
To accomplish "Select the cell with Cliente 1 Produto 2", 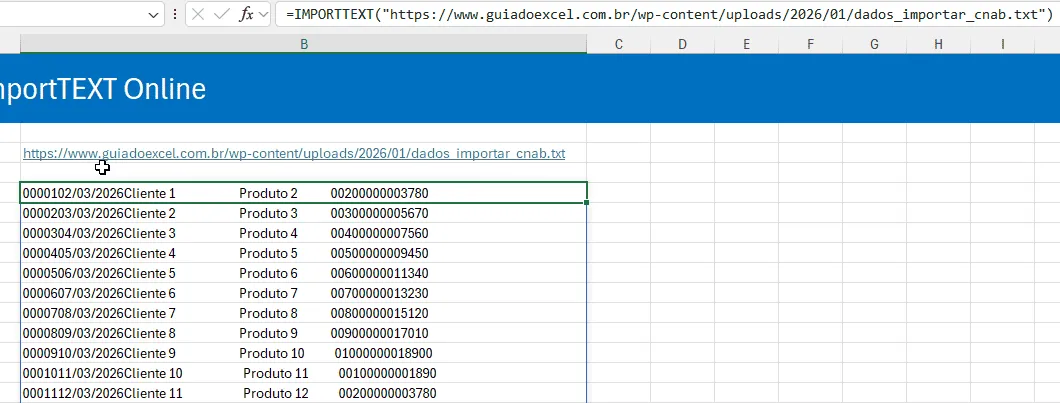I will (304, 193).
